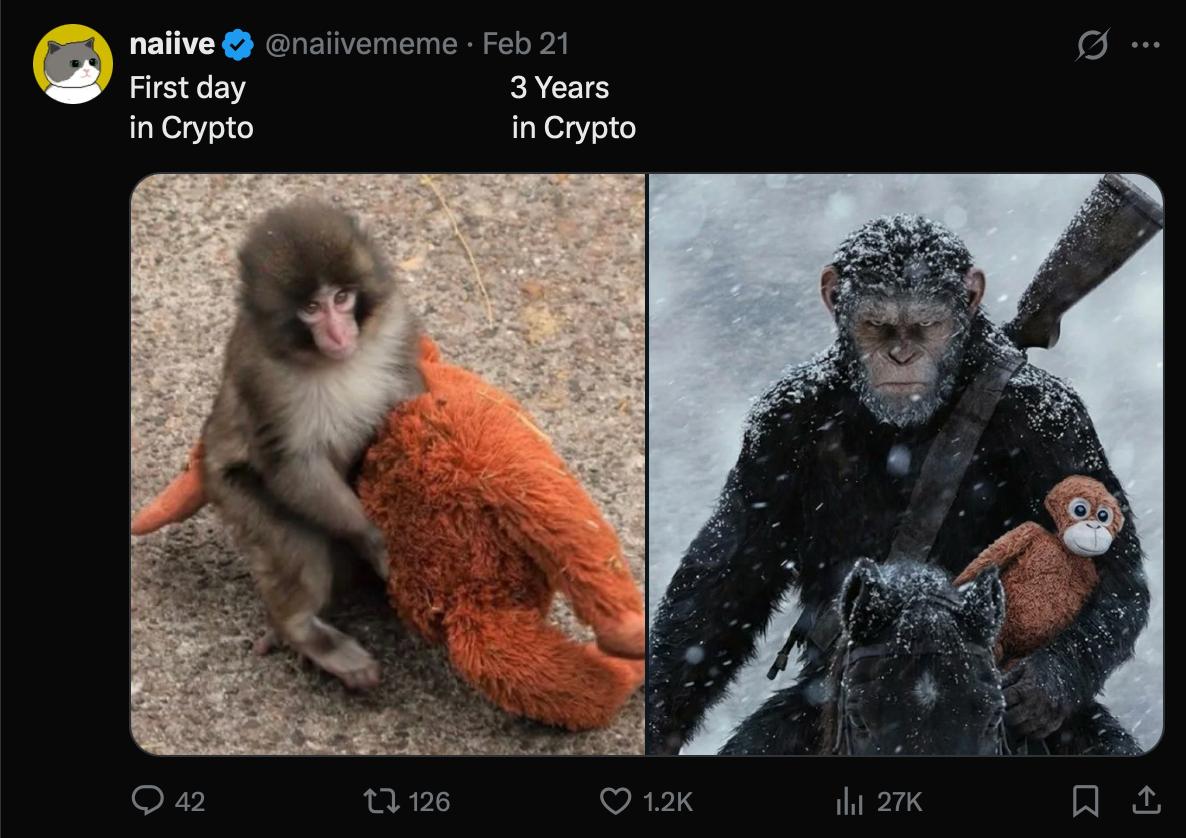Image resolution: width=1186 pixels, height=838 pixels.
Task: Click the repost count 126
Action: [x=430, y=801]
